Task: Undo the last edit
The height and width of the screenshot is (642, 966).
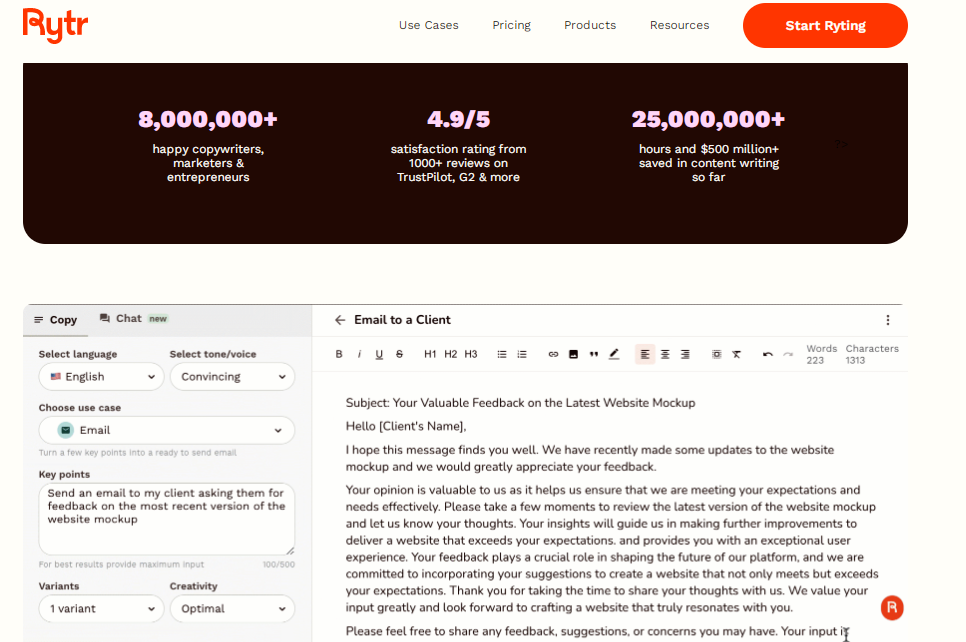Action: coord(768,354)
